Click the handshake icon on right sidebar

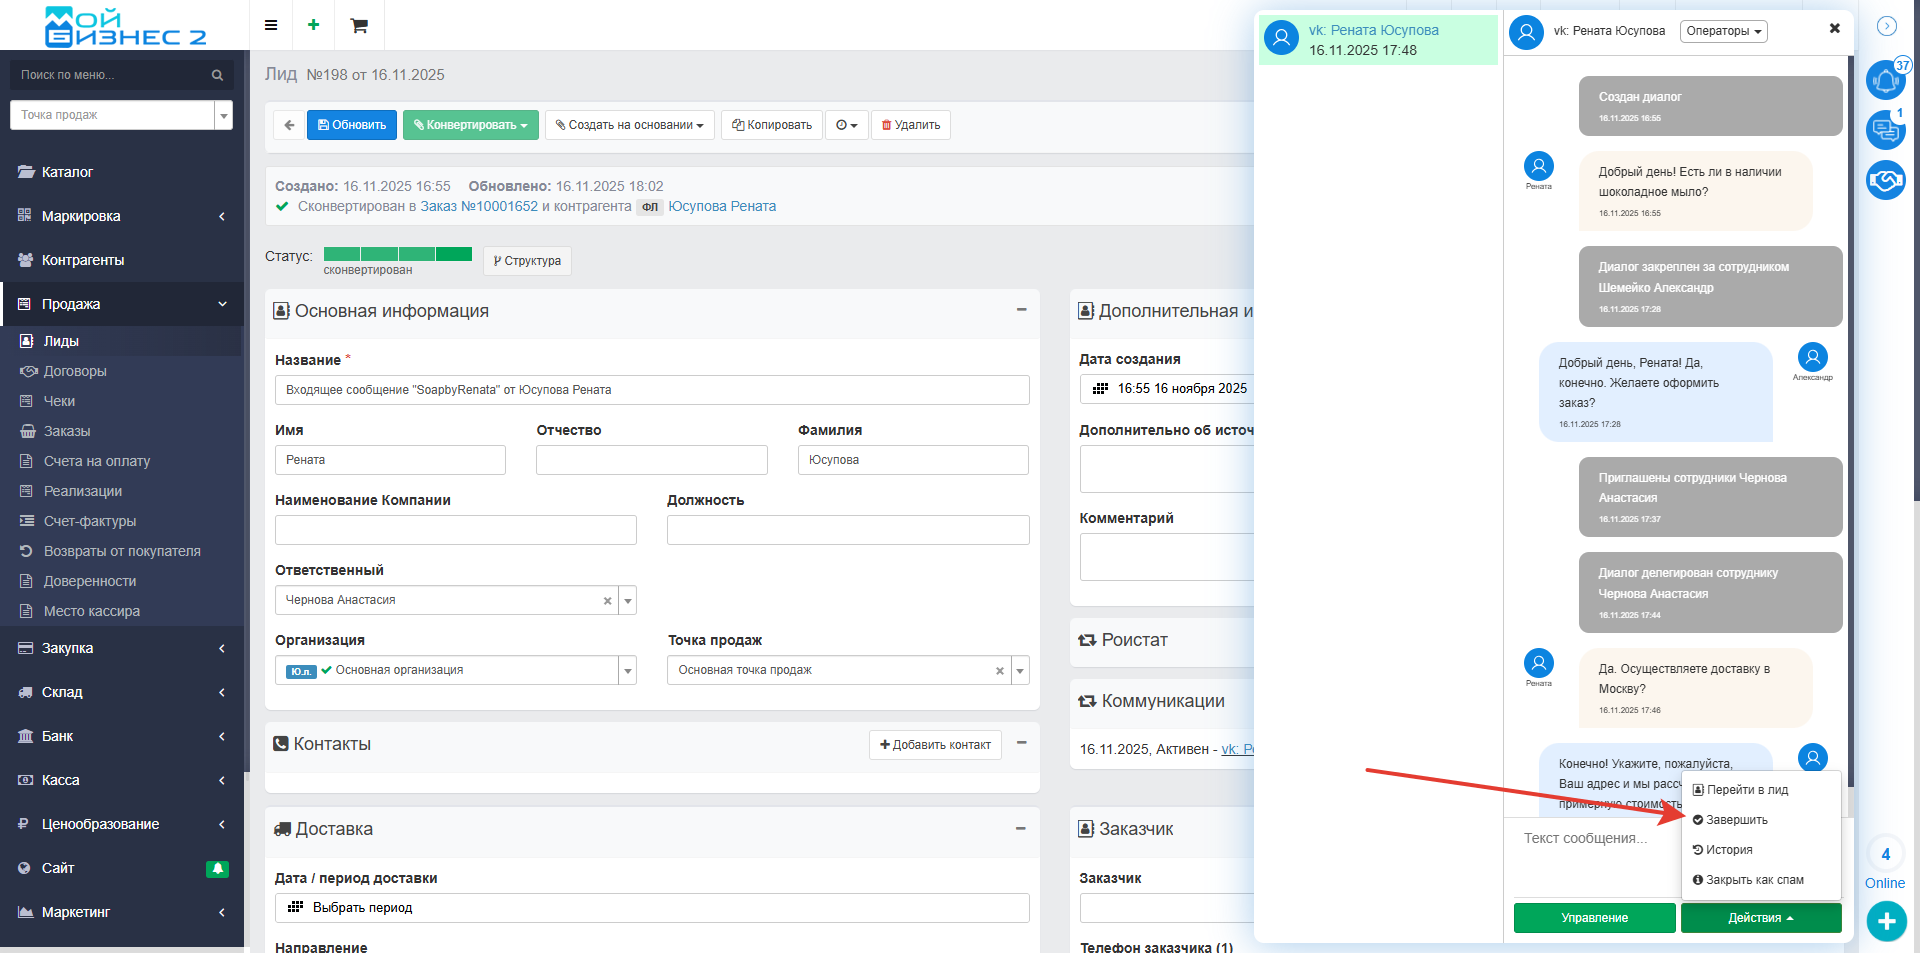pos(1885,180)
